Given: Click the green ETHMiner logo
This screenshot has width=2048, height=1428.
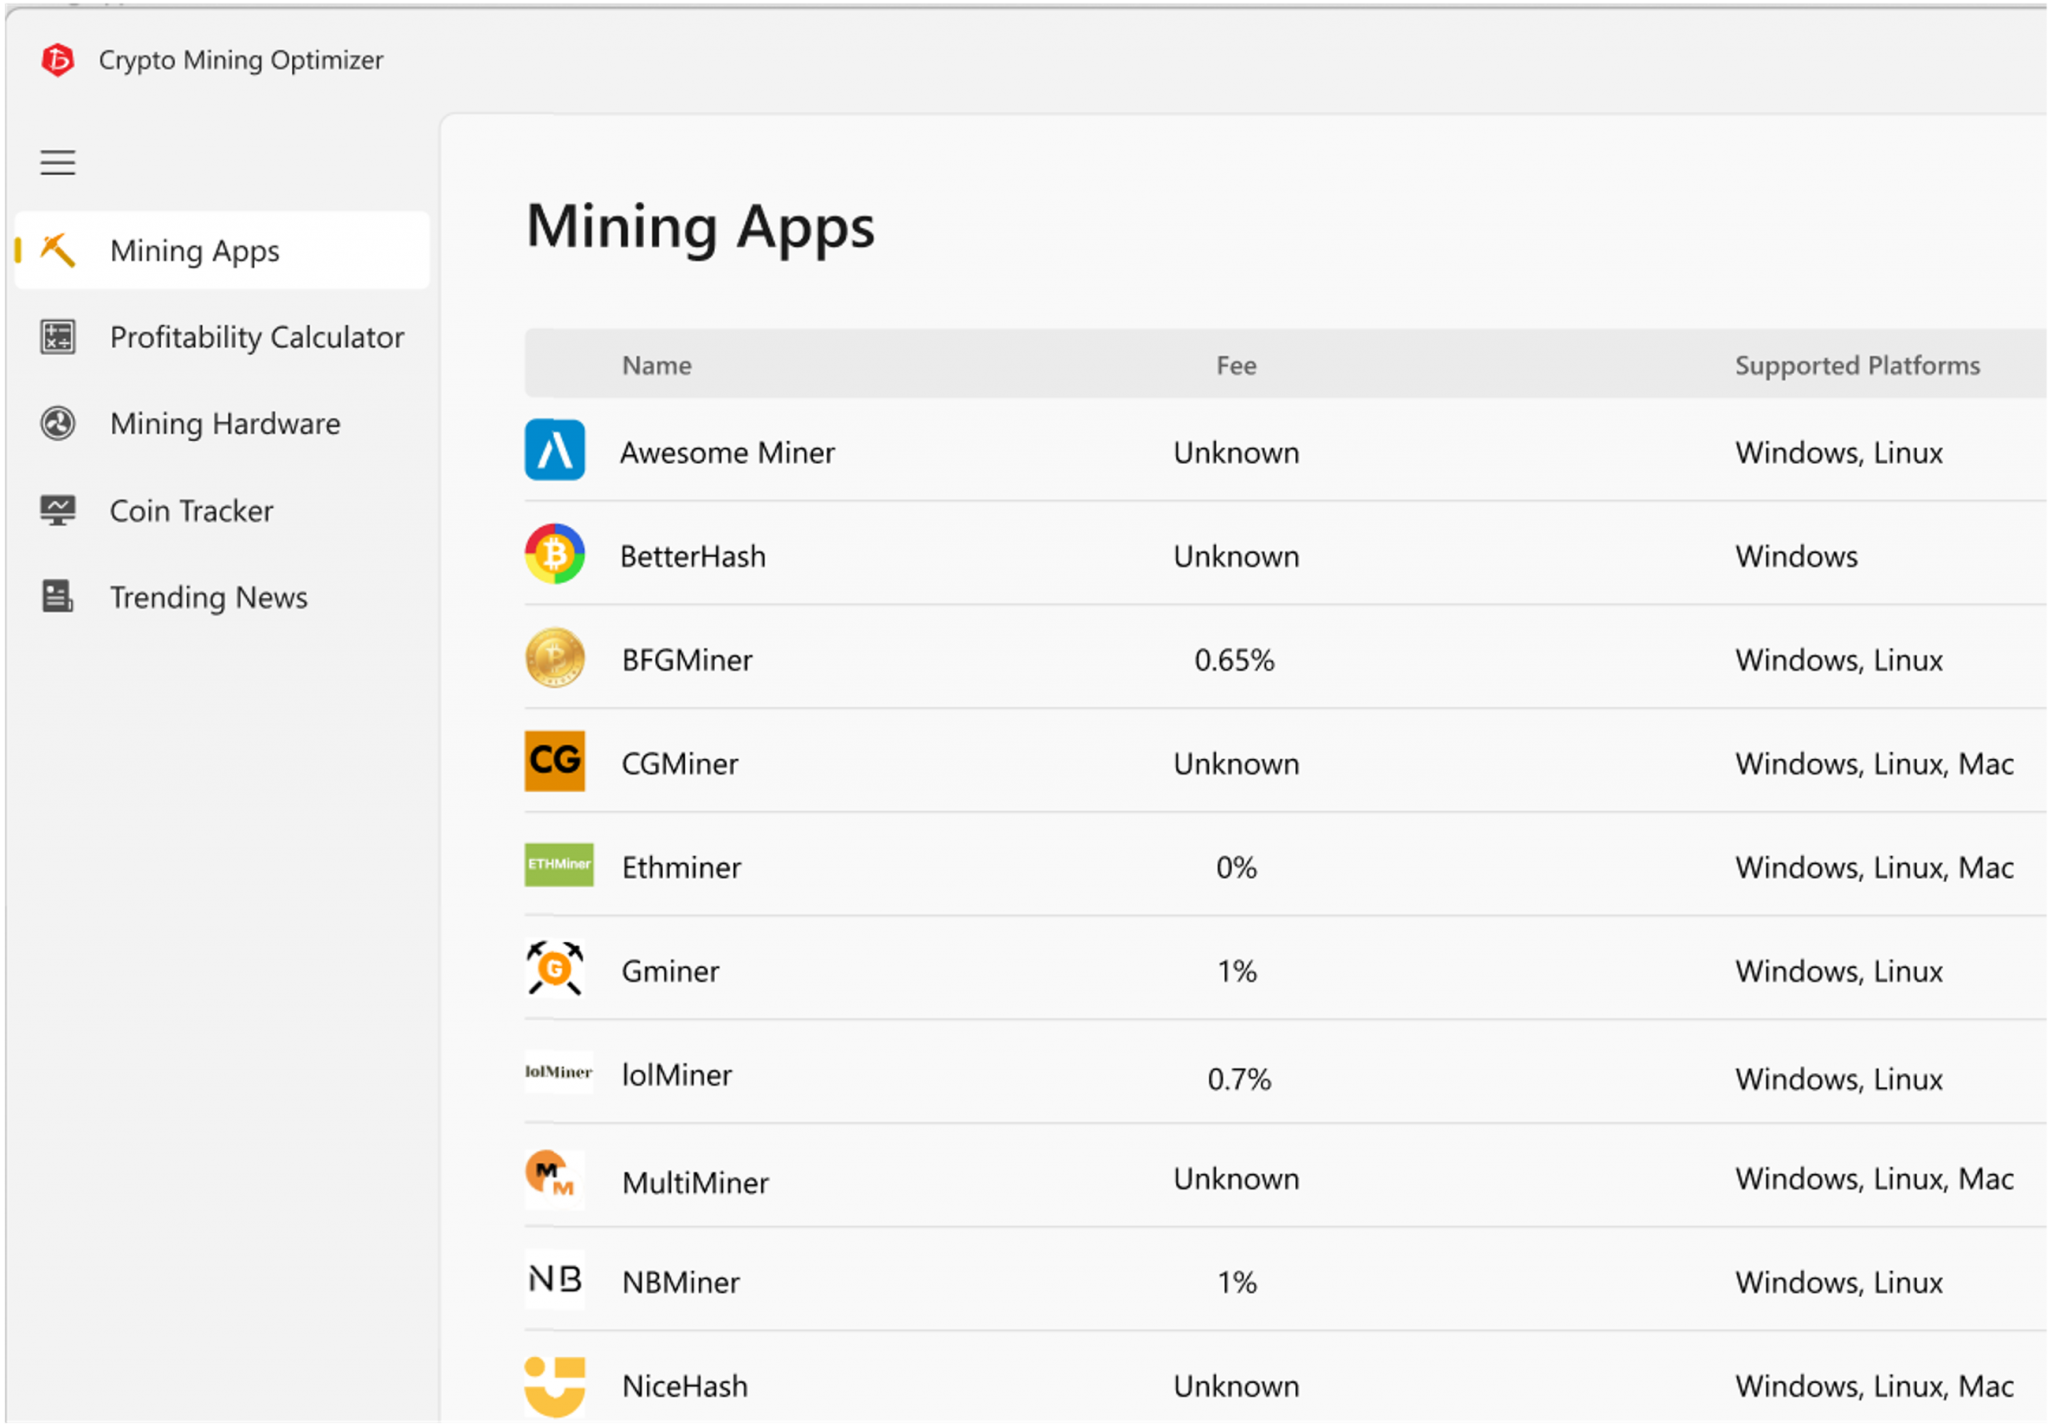Looking at the screenshot, I should [558, 865].
